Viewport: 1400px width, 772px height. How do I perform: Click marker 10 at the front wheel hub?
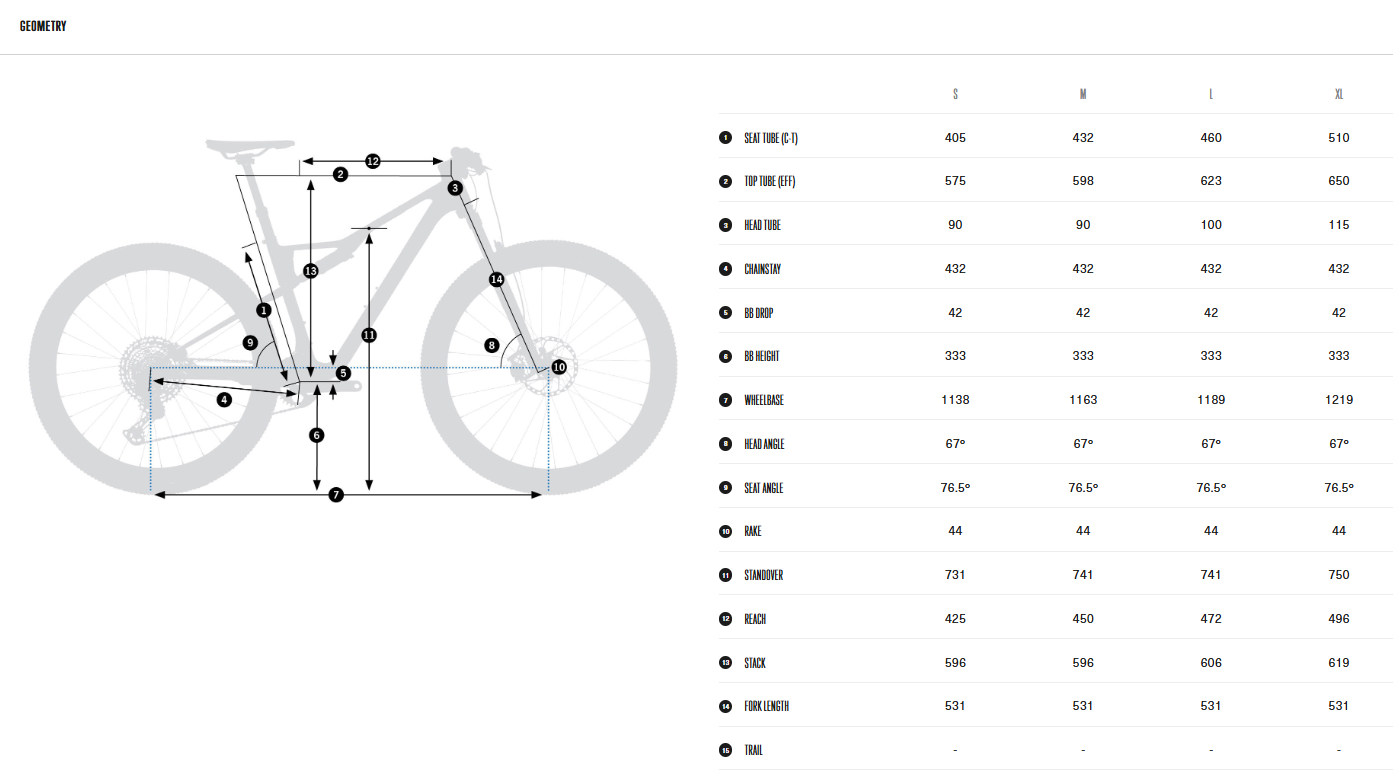click(x=559, y=367)
